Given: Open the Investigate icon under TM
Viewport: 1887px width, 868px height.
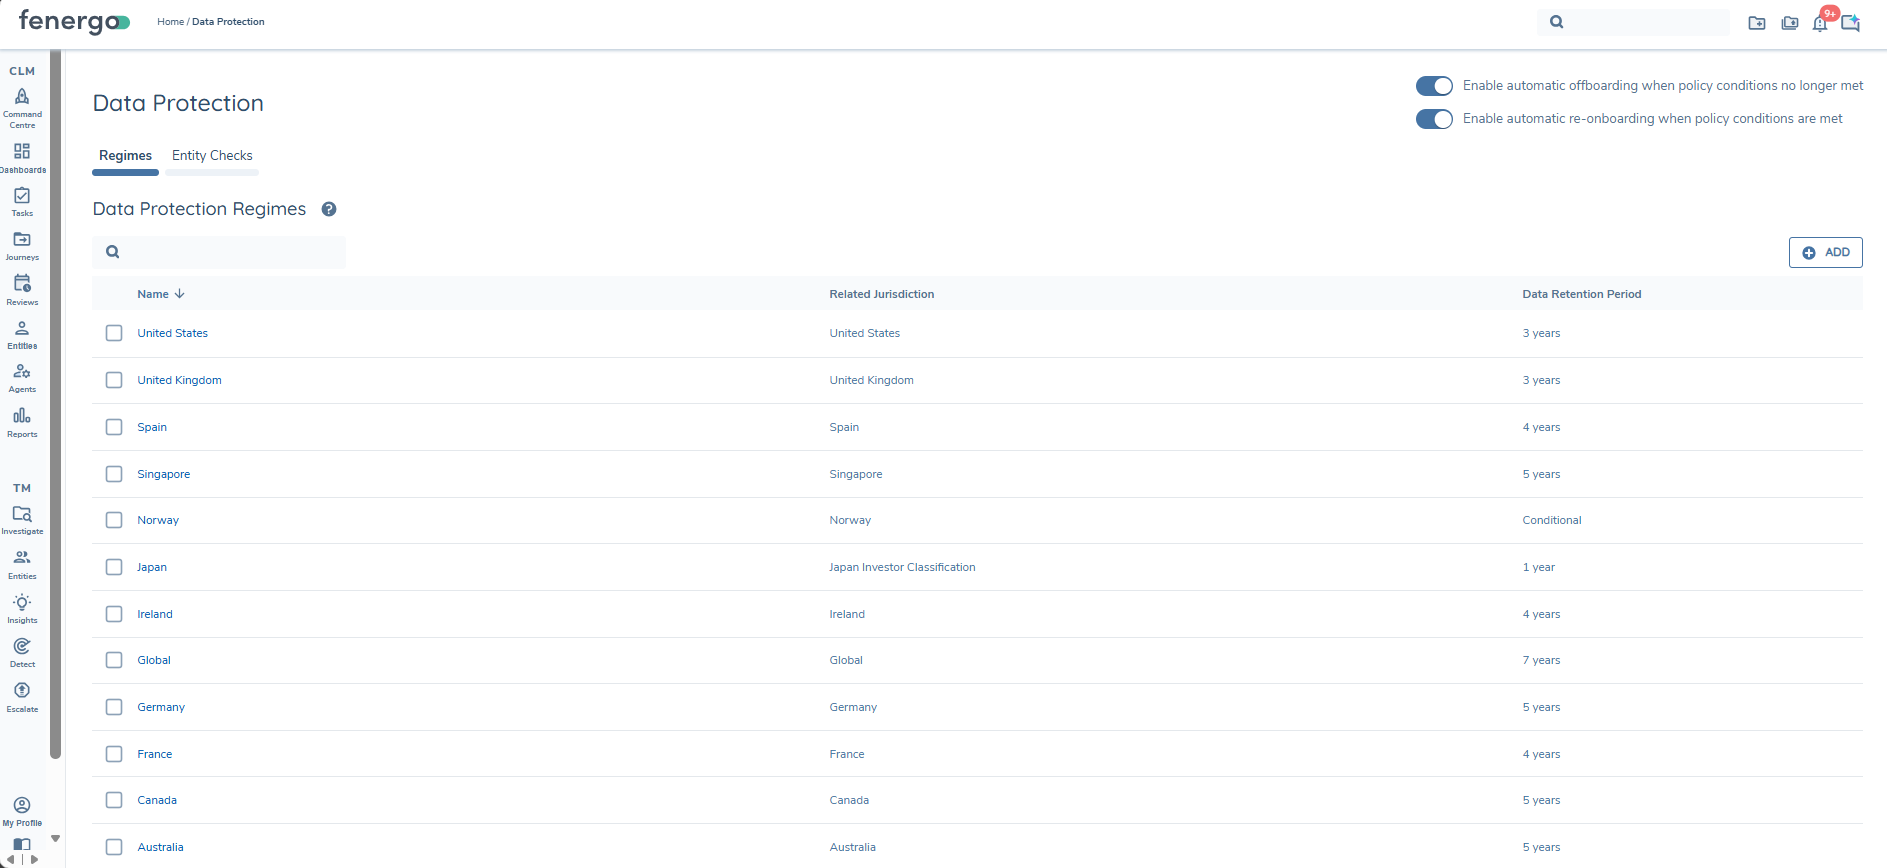Looking at the screenshot, I should [22, 514].
